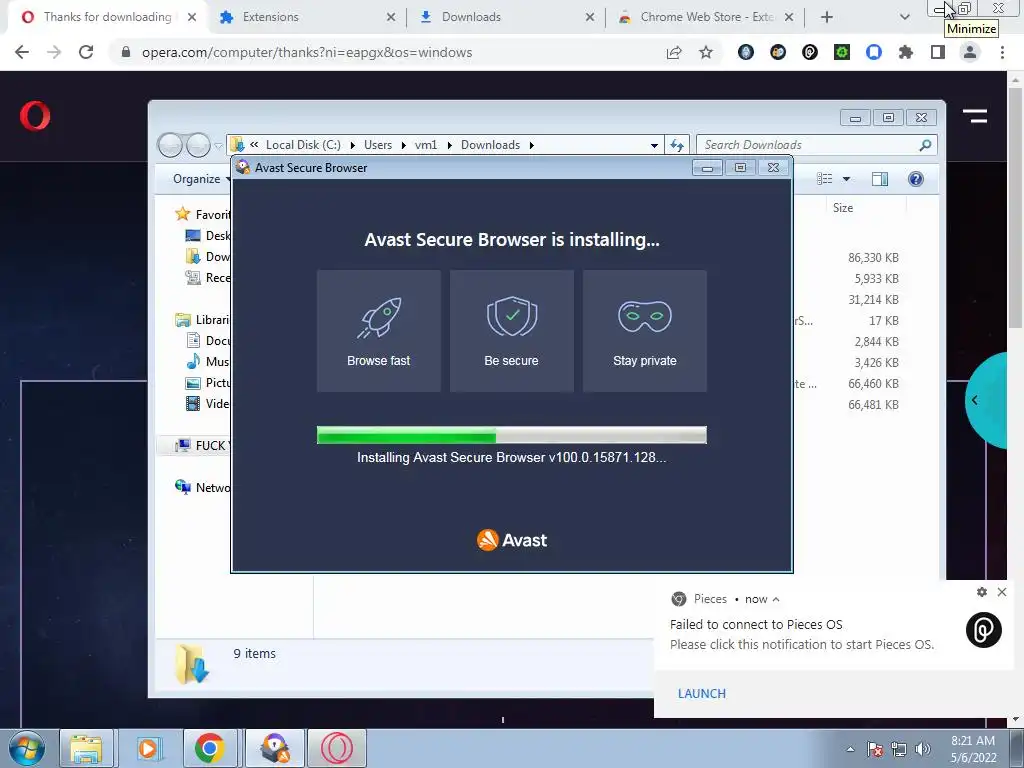
Task: Click the taskbar clock showing 8:21 AM
Action: tap(973, 749)
